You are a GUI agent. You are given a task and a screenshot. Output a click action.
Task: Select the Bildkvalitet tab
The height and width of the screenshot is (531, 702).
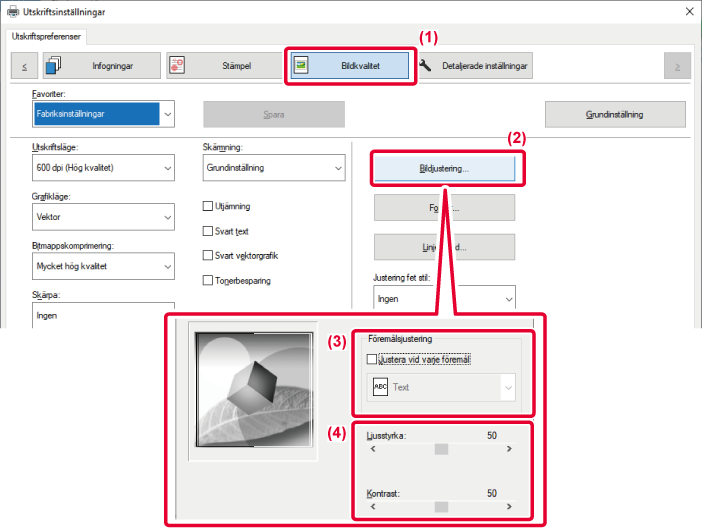pyautogui.click(x=347, y=65)
